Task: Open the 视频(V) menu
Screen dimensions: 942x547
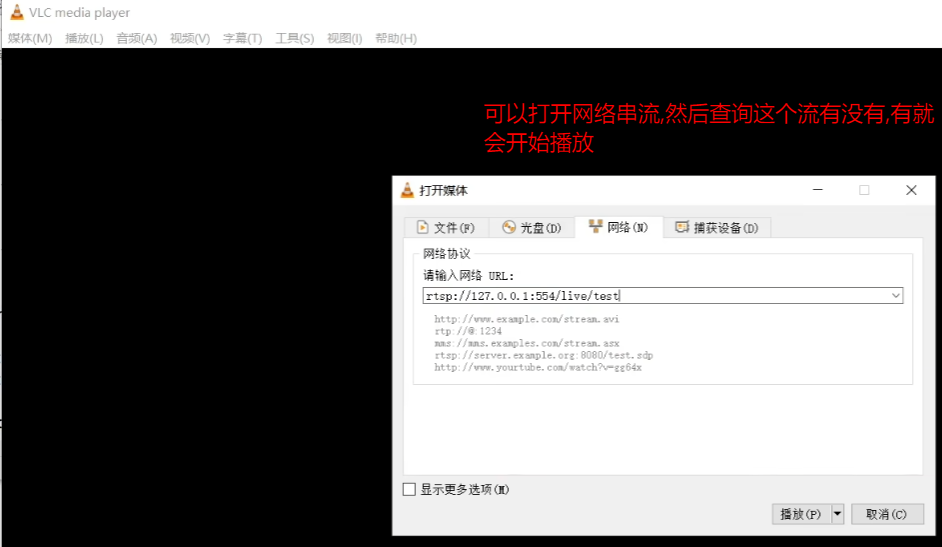Action: pyautogui.click(x=190, y=38)
